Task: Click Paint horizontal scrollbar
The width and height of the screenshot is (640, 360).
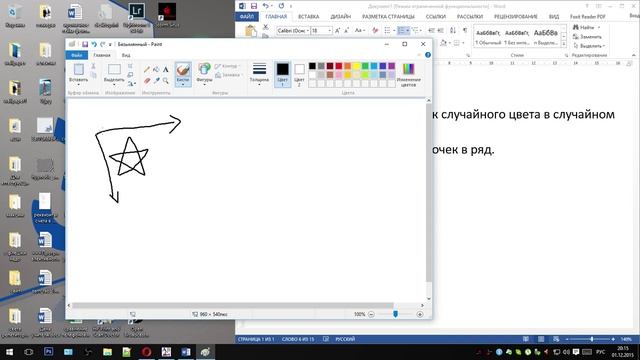Action: (x=233, y=305)
